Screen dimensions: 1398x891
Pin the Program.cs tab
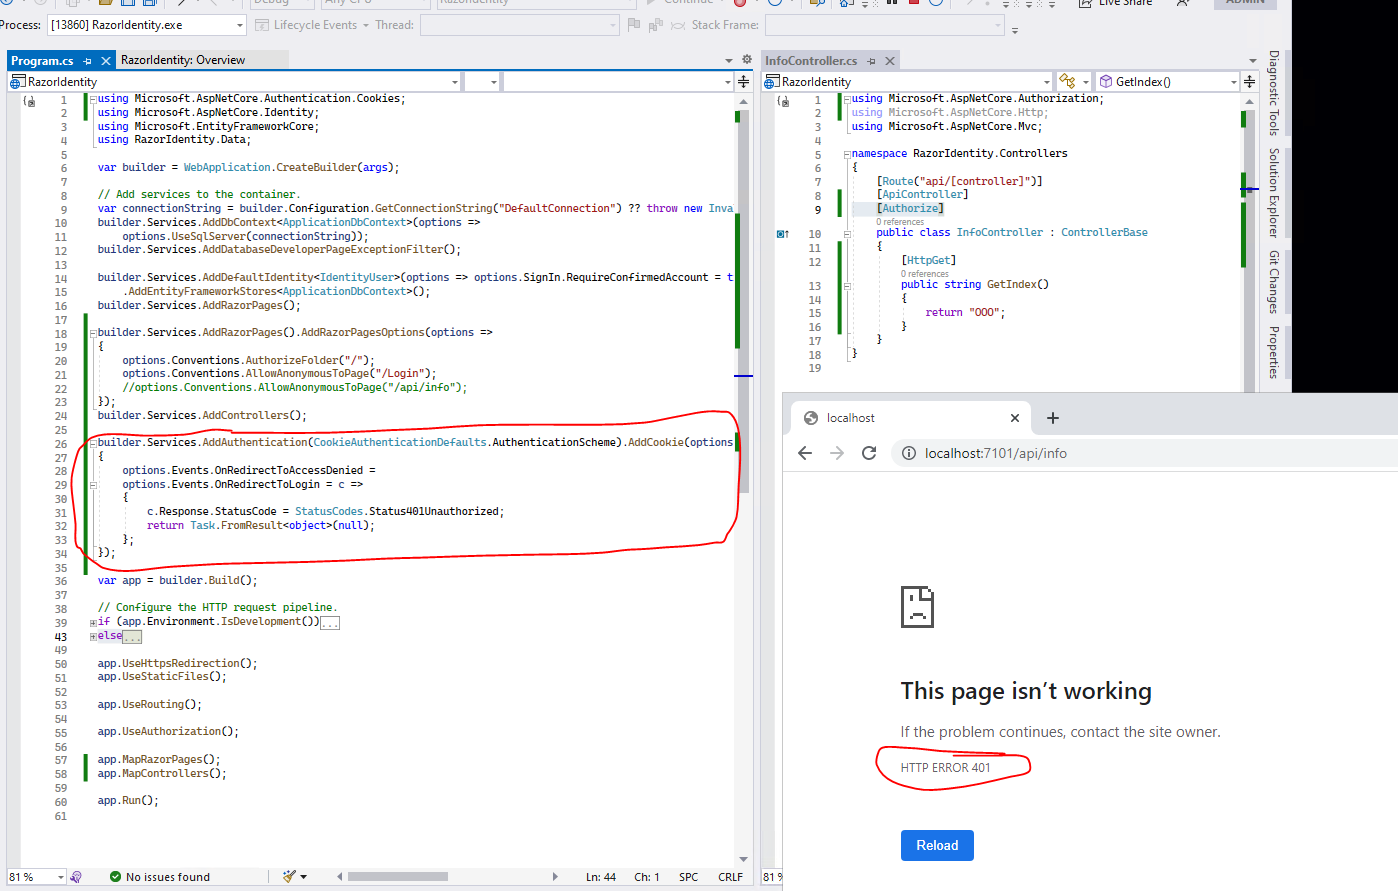[x=88, y=61]
